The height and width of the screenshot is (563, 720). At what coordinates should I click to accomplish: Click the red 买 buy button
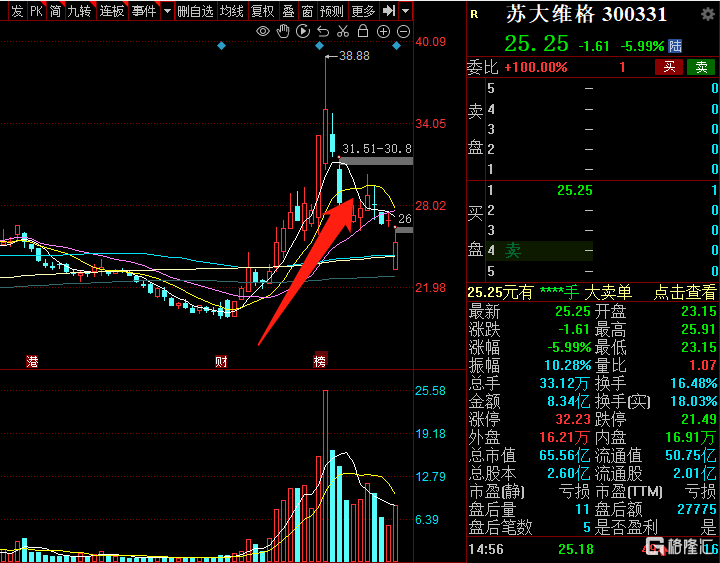pyautogui.click(x=669, y=67)
